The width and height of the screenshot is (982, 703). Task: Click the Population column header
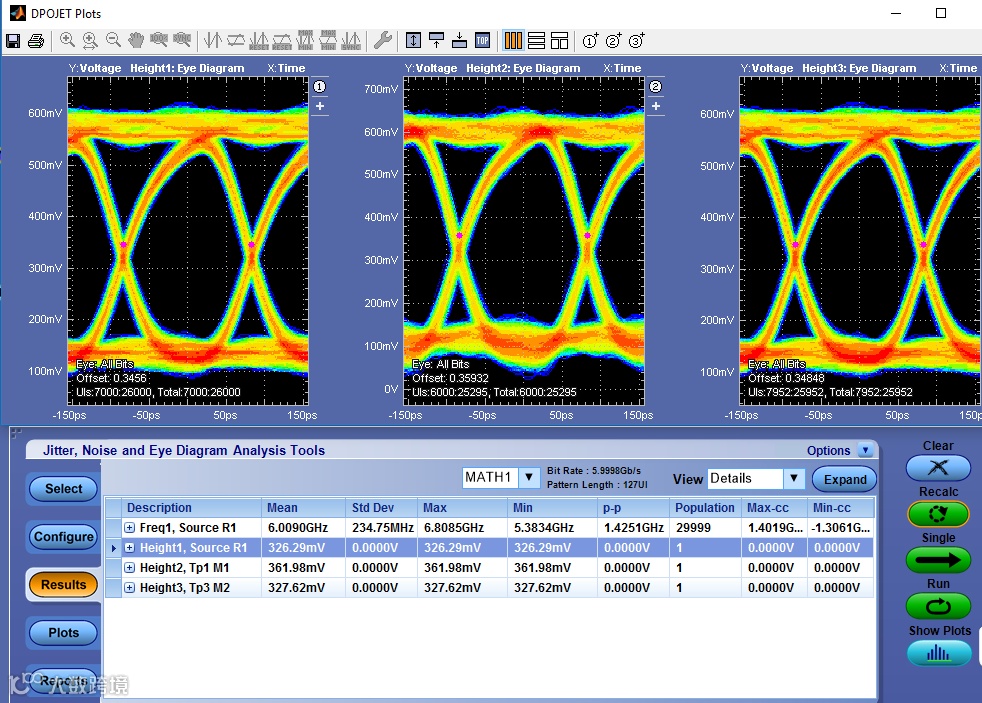tap(705, 508)
